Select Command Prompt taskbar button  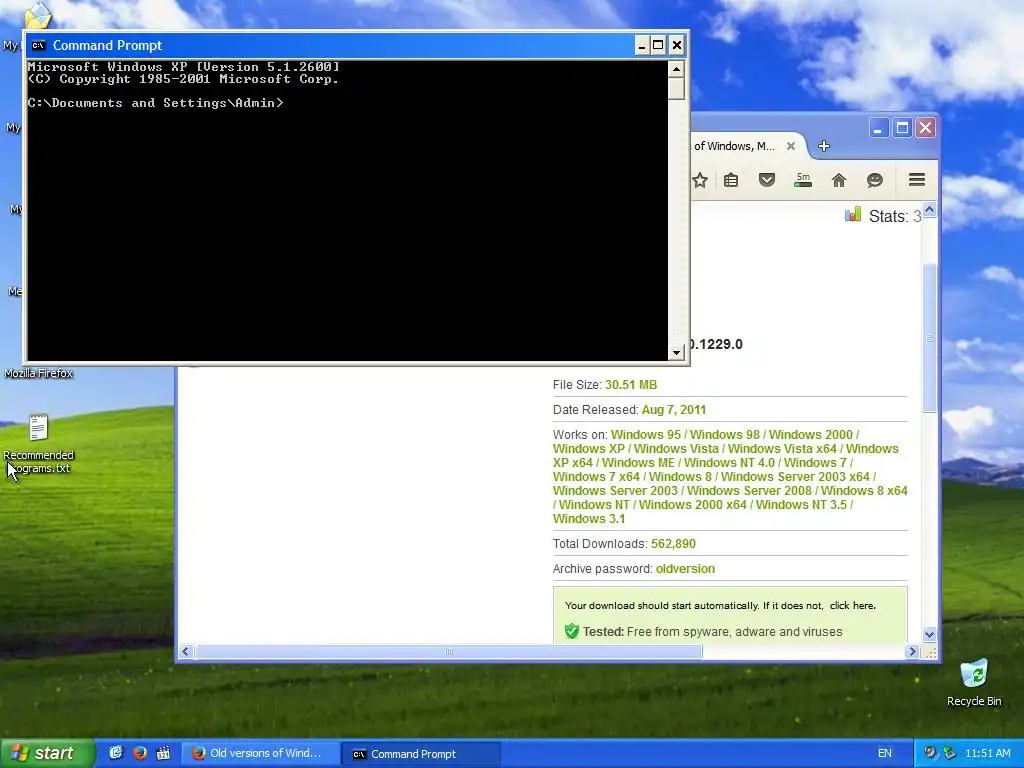422,754
